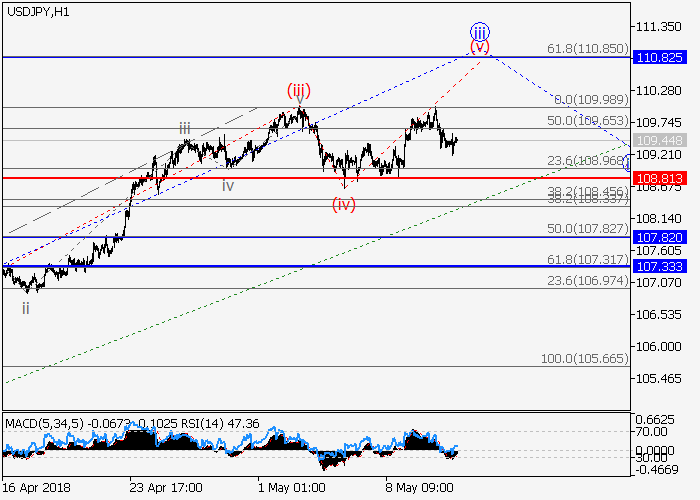
Task: Click the gray iv wave label
Action: click(228, 186)
